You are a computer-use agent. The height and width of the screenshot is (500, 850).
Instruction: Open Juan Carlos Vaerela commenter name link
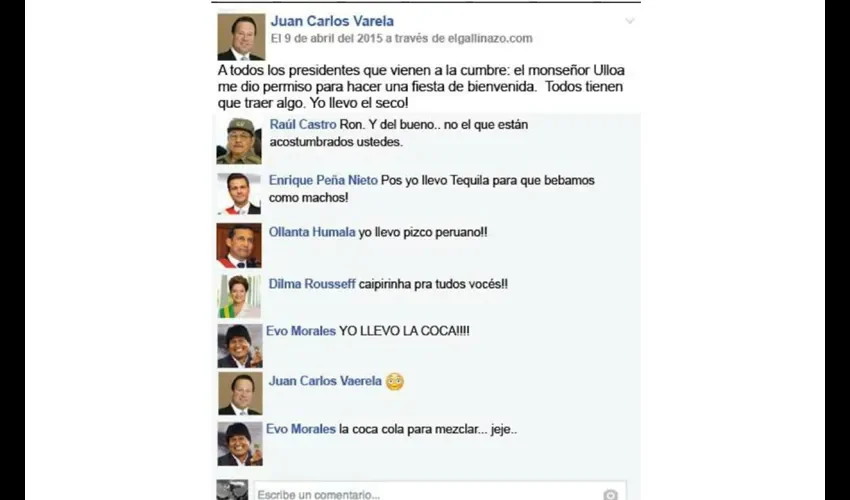pyautogui.click(x=325, y=381)
